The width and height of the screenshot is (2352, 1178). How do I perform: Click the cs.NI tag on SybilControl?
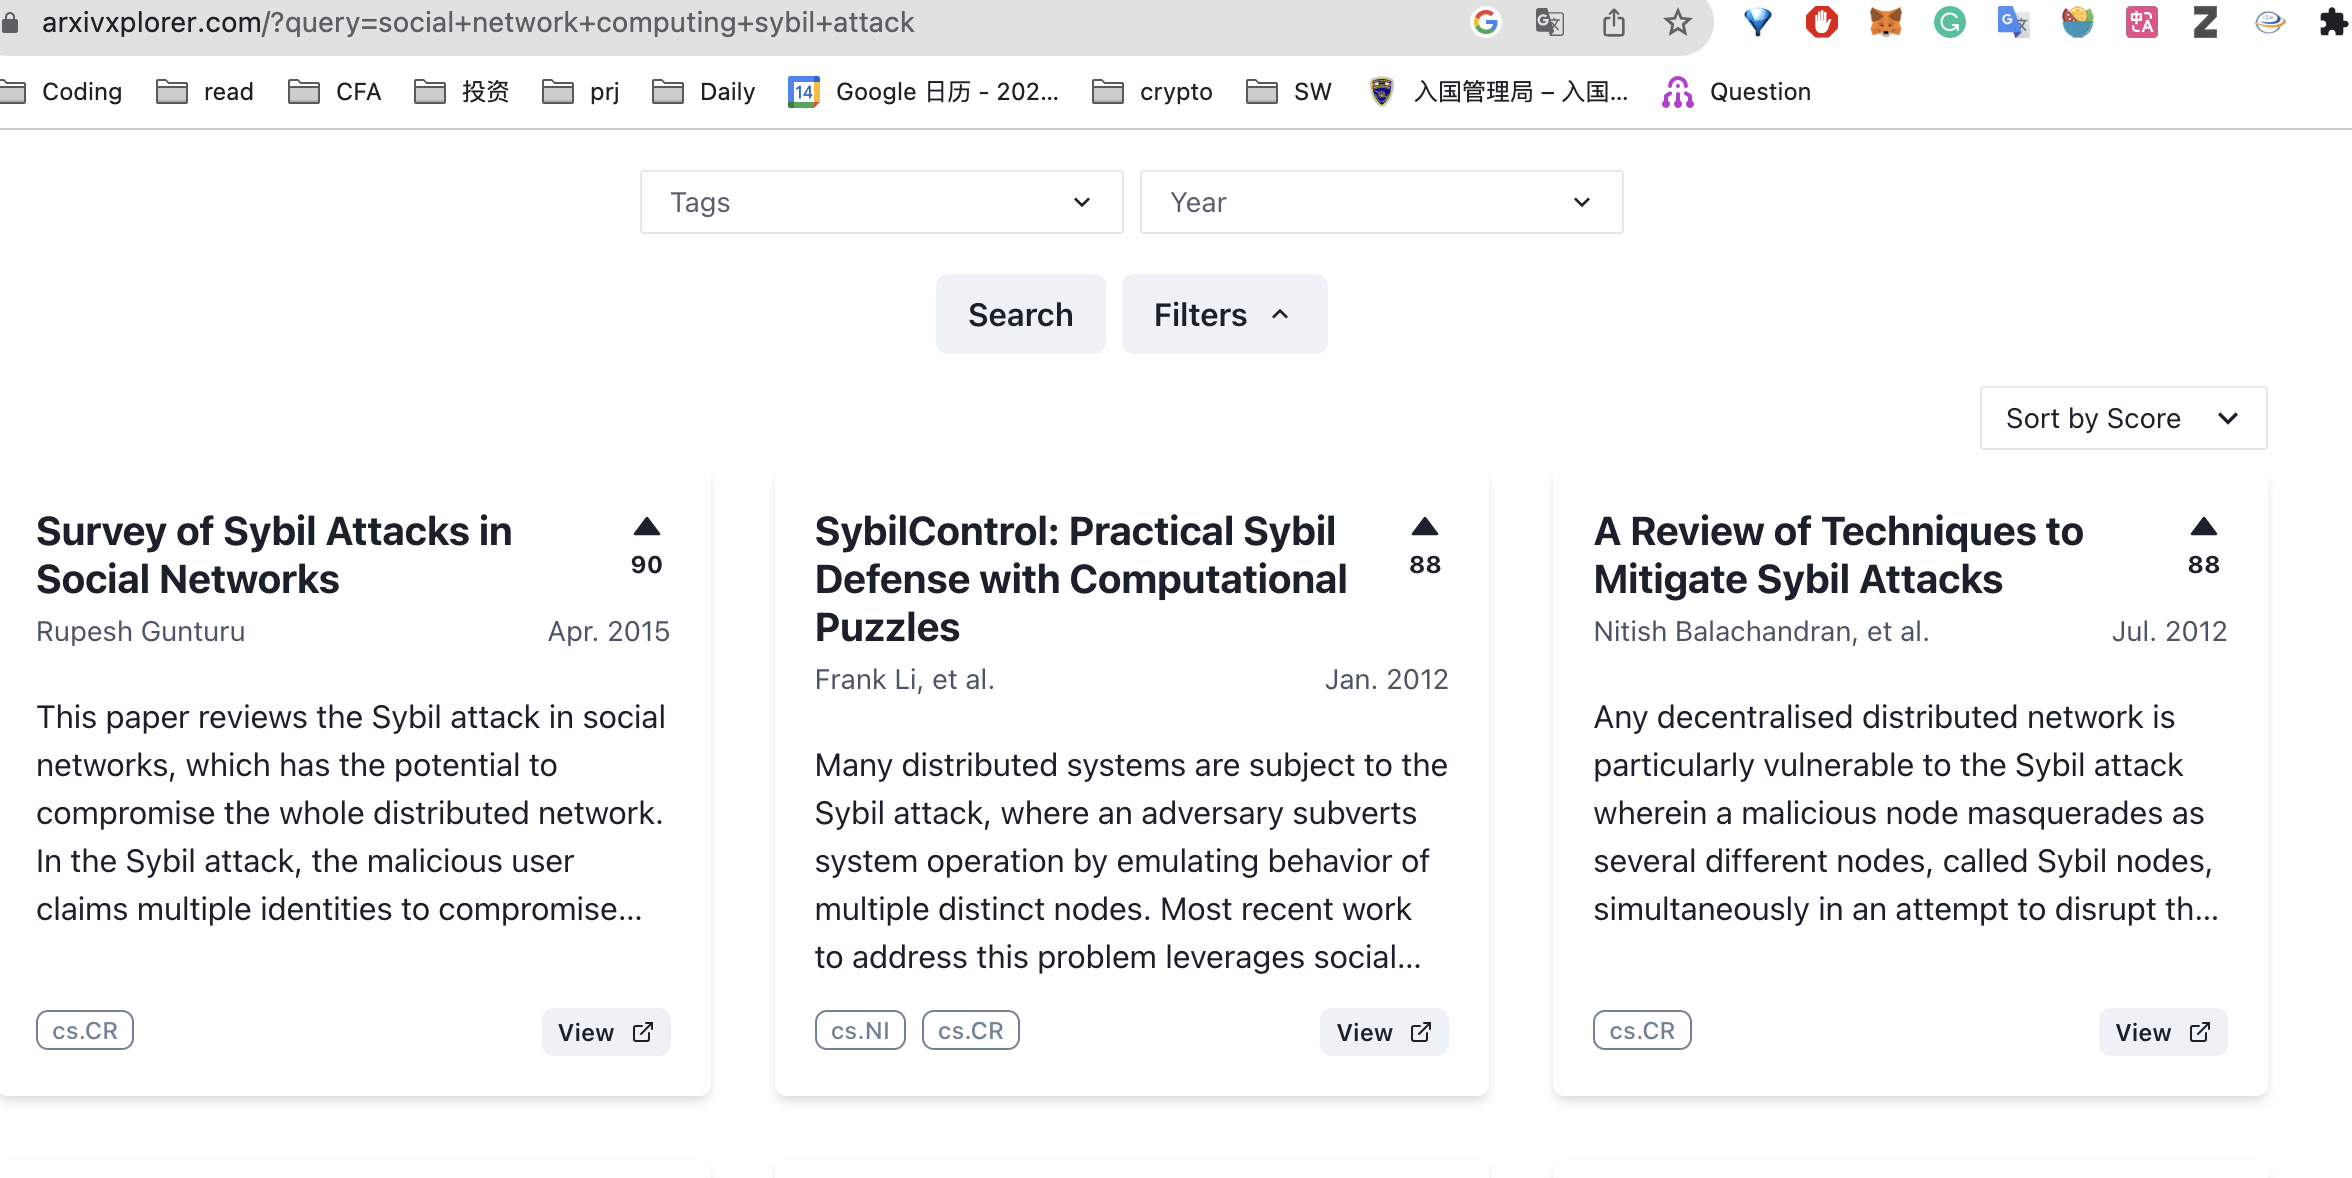point(860,1030)
